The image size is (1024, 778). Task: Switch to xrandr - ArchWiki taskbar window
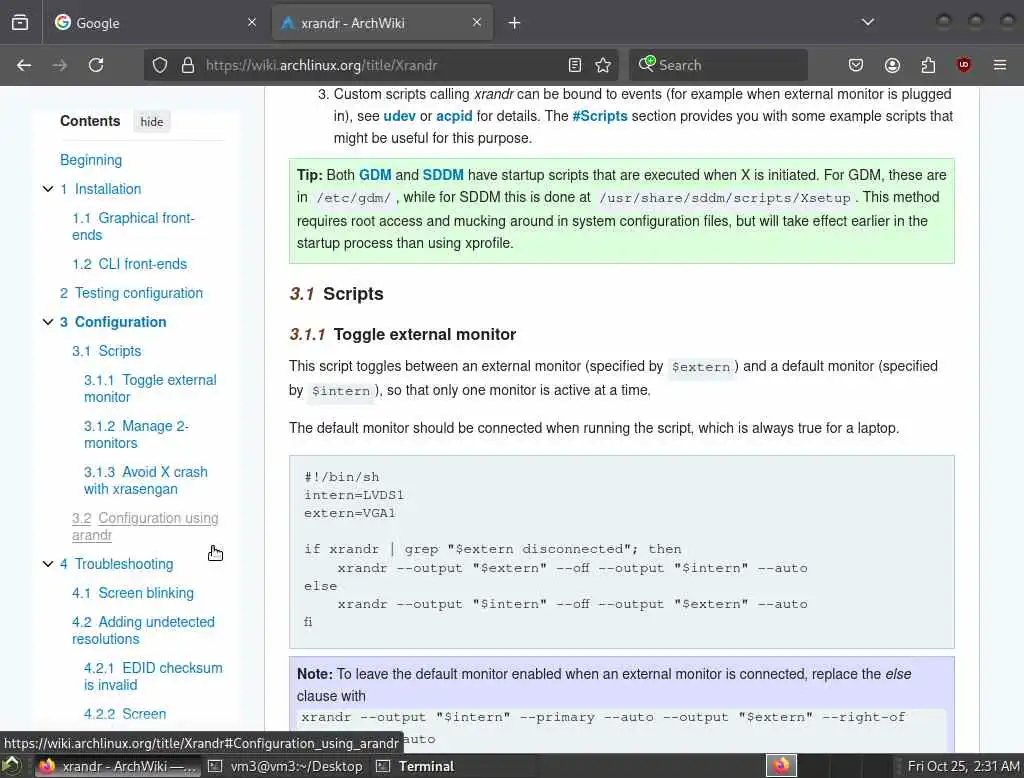coord(116,766)
